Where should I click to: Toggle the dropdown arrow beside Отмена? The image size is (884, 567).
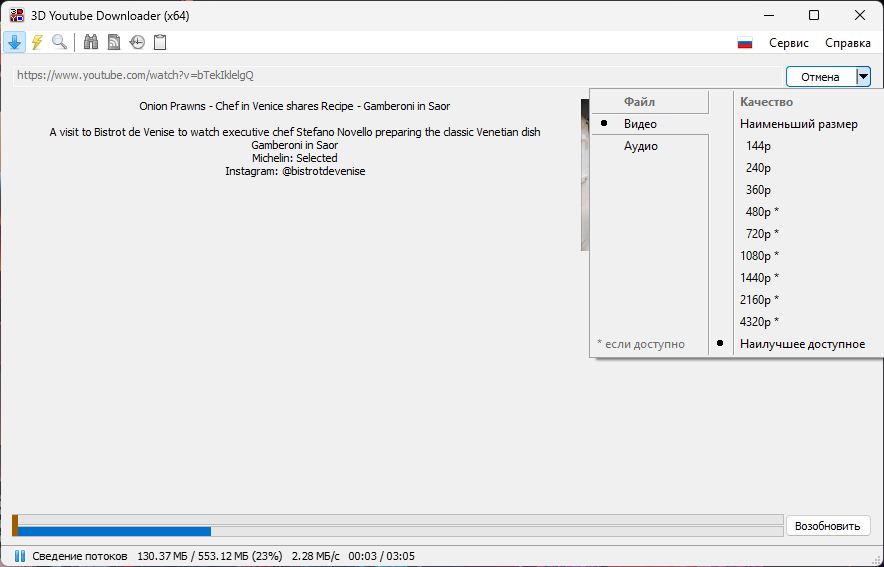(863, 77)
